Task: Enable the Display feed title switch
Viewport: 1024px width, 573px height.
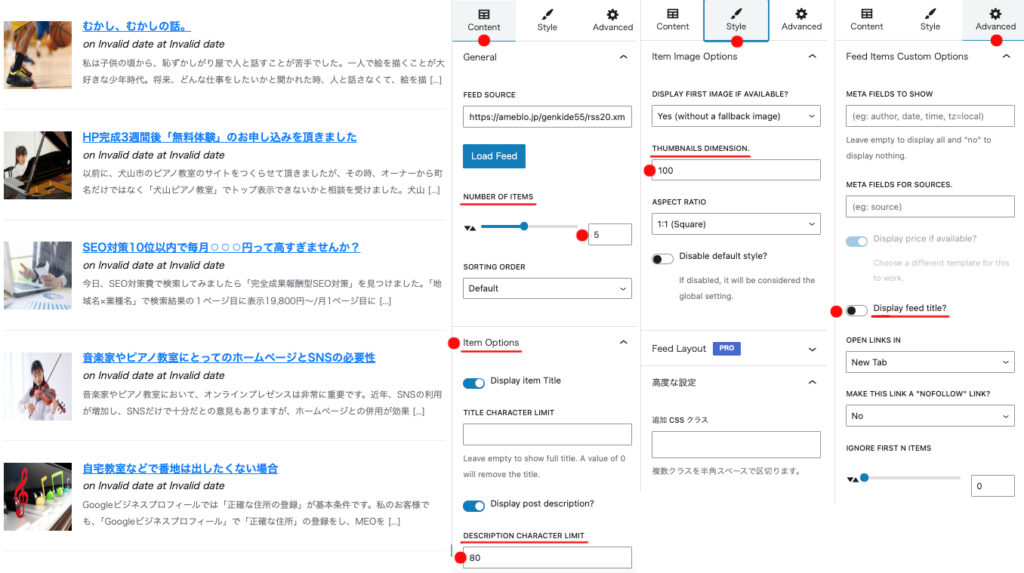Action: 857,310
